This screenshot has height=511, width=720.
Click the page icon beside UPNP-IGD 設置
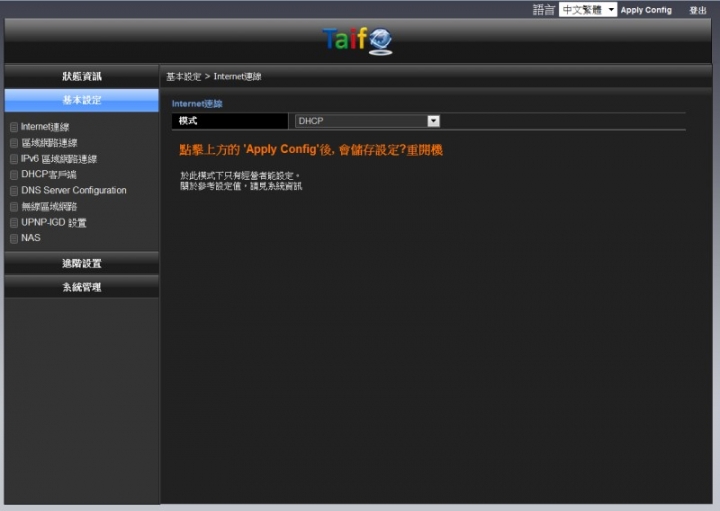(x=14, y=223)
